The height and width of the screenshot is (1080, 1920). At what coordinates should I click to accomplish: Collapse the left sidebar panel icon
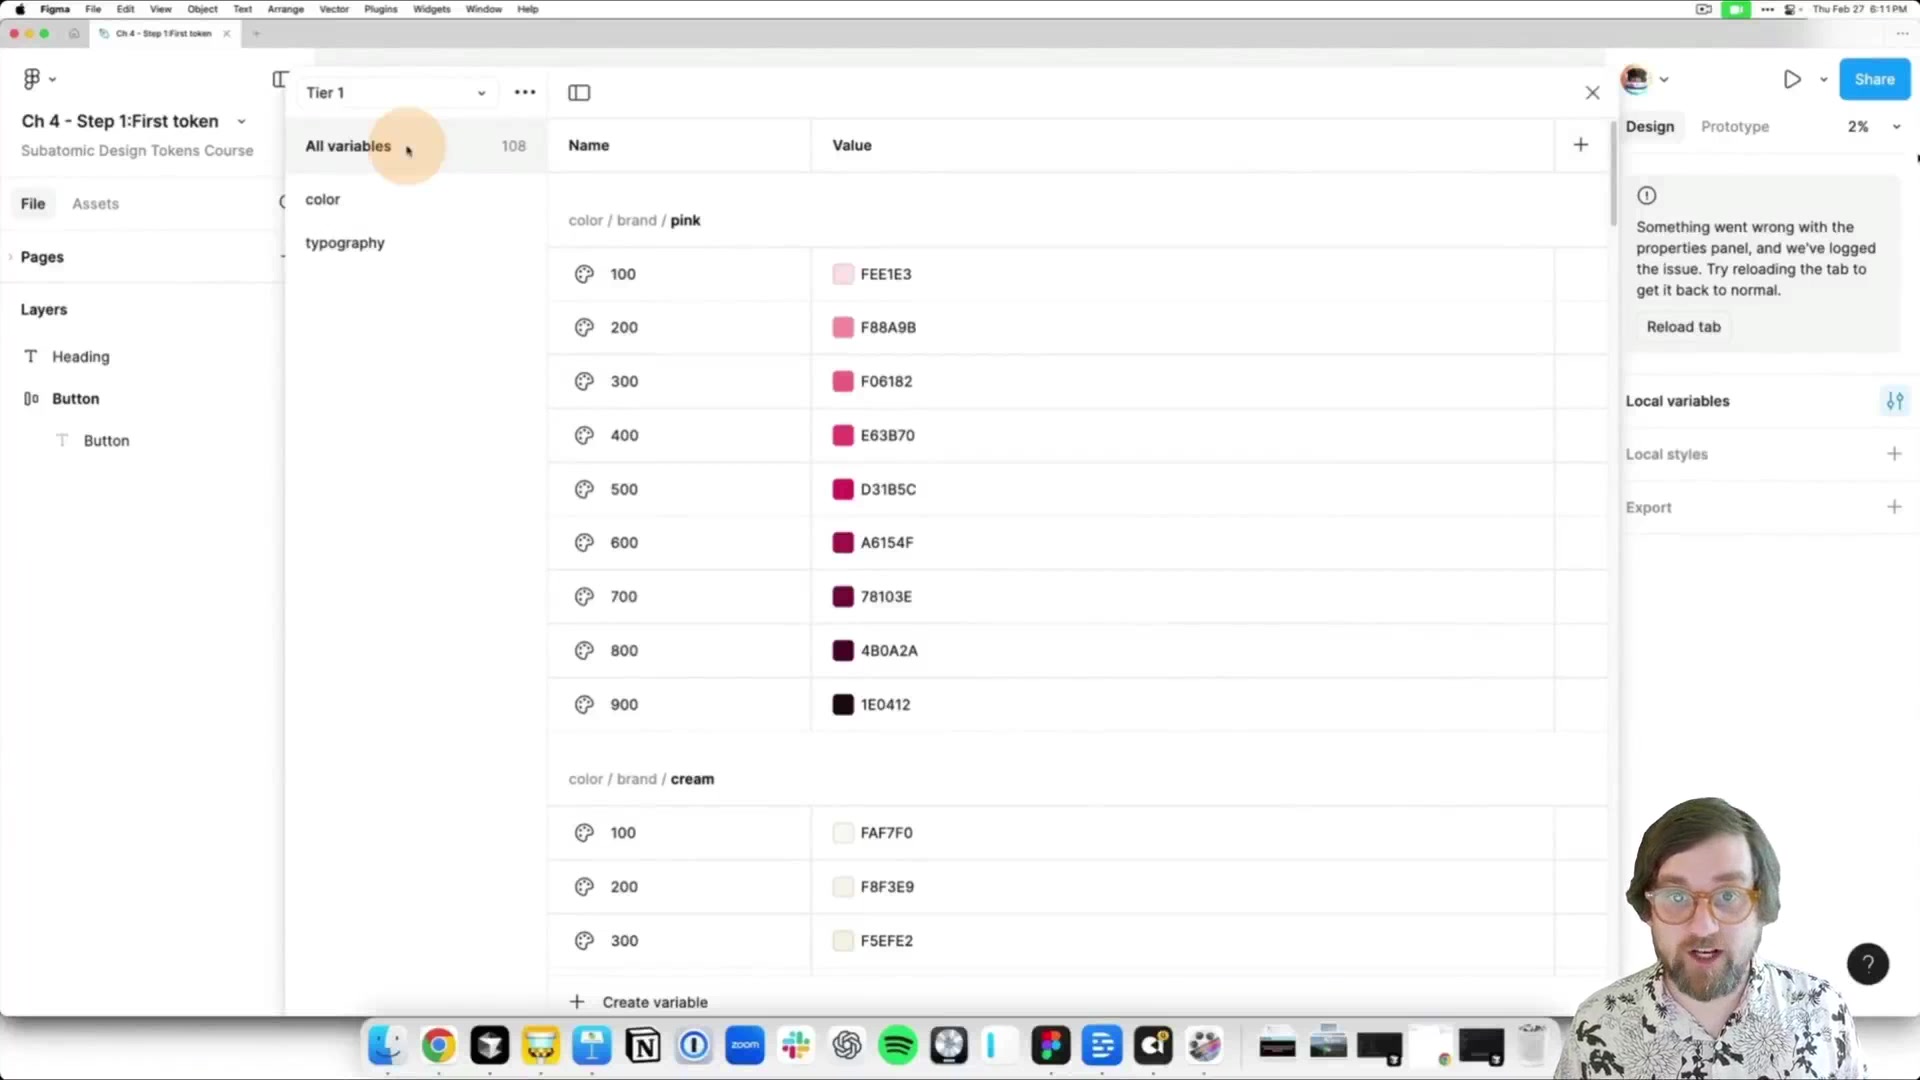point(280,79)
